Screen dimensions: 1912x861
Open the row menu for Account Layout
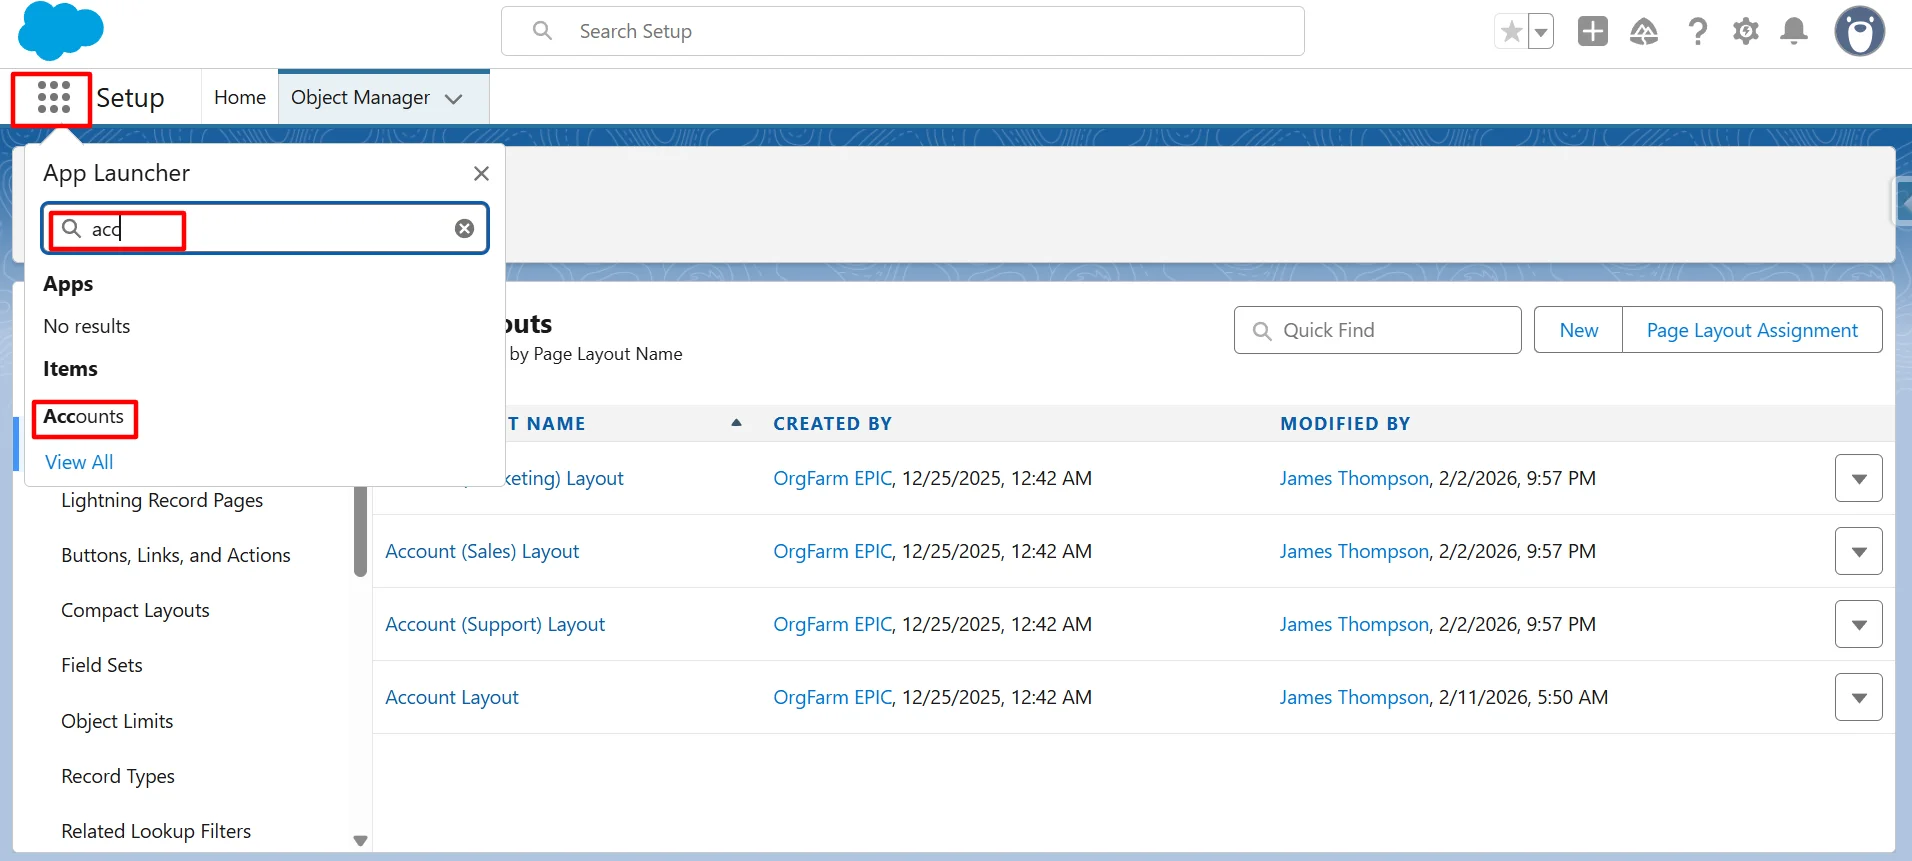[1859, 697]
